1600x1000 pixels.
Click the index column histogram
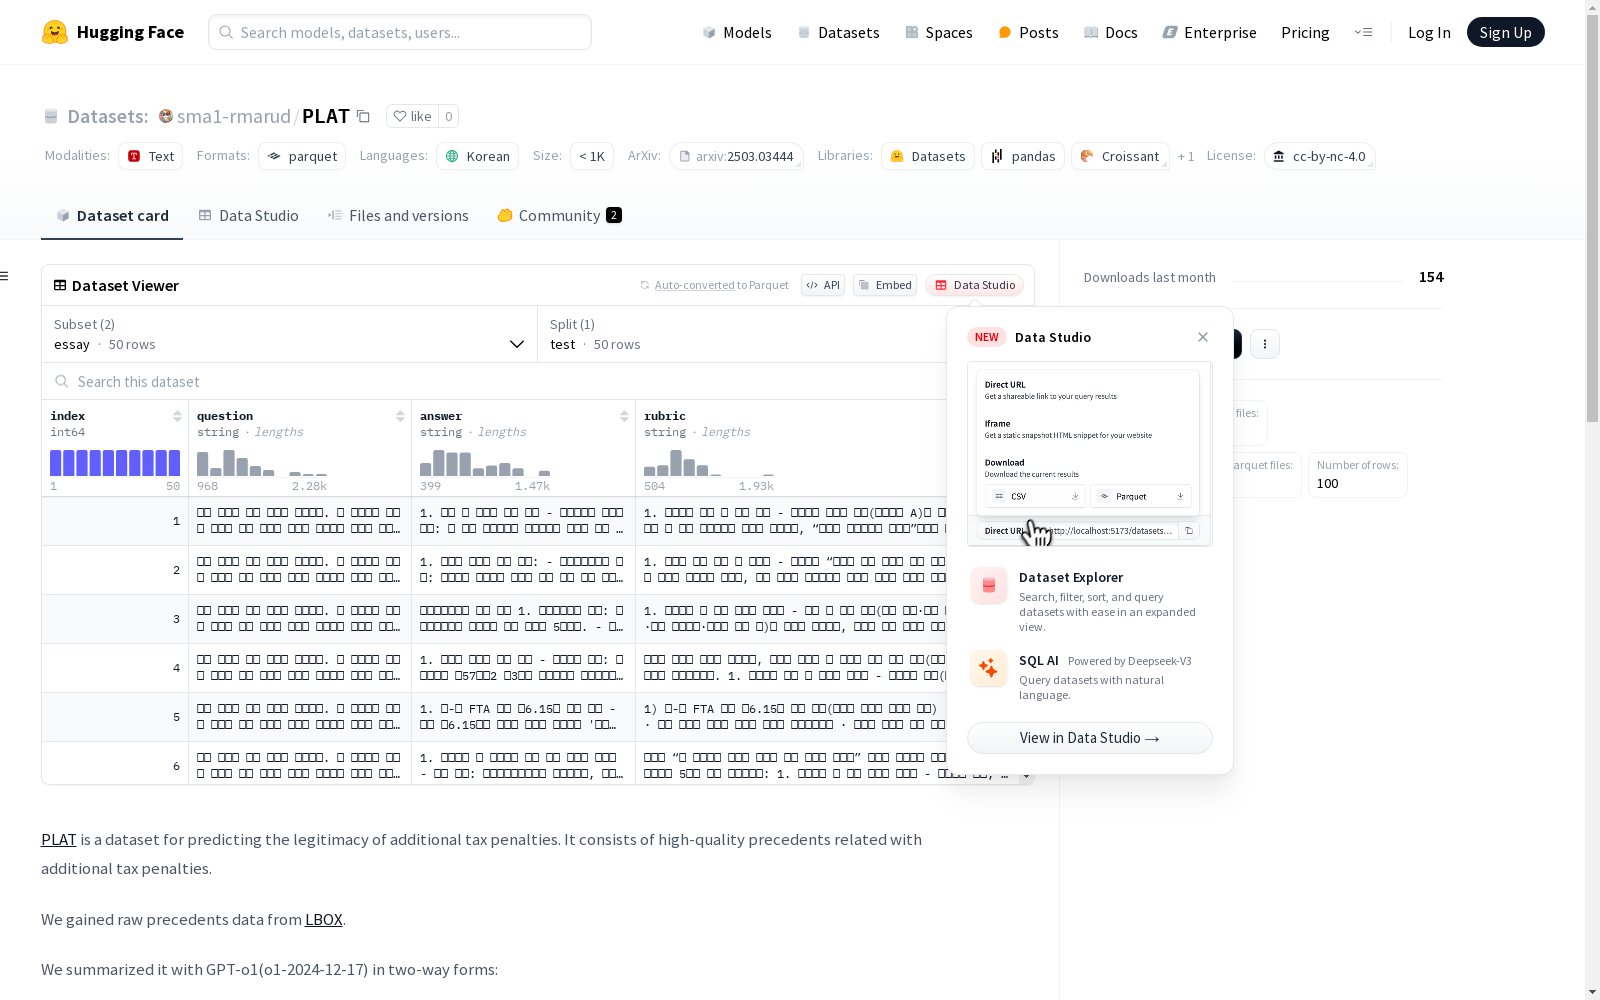point(115,463)
